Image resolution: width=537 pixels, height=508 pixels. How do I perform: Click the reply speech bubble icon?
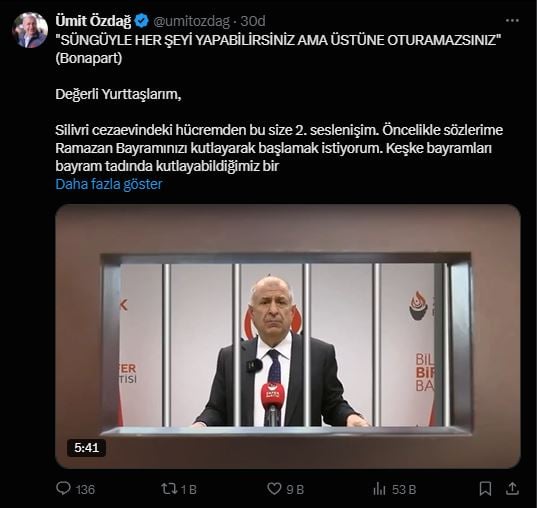[63, 488]
